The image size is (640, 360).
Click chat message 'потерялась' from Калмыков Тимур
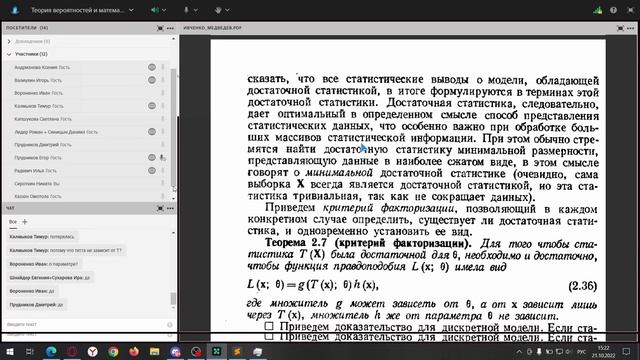click(x=42, y=237)
